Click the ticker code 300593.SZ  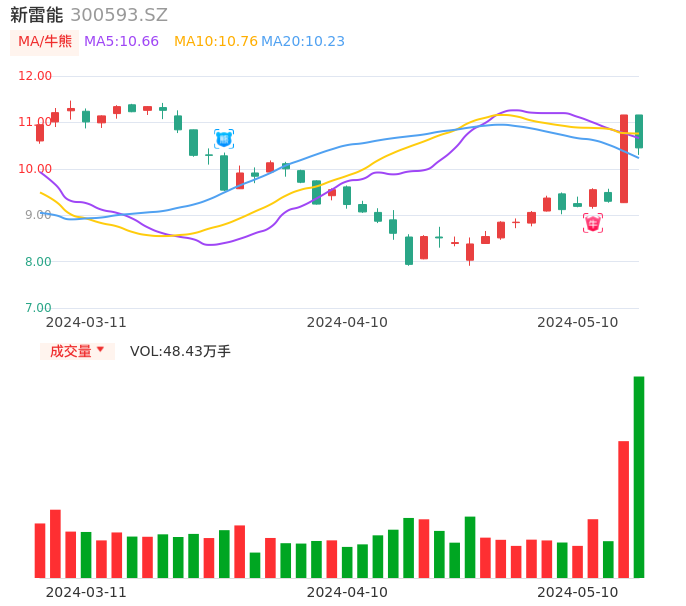[119, 15]
